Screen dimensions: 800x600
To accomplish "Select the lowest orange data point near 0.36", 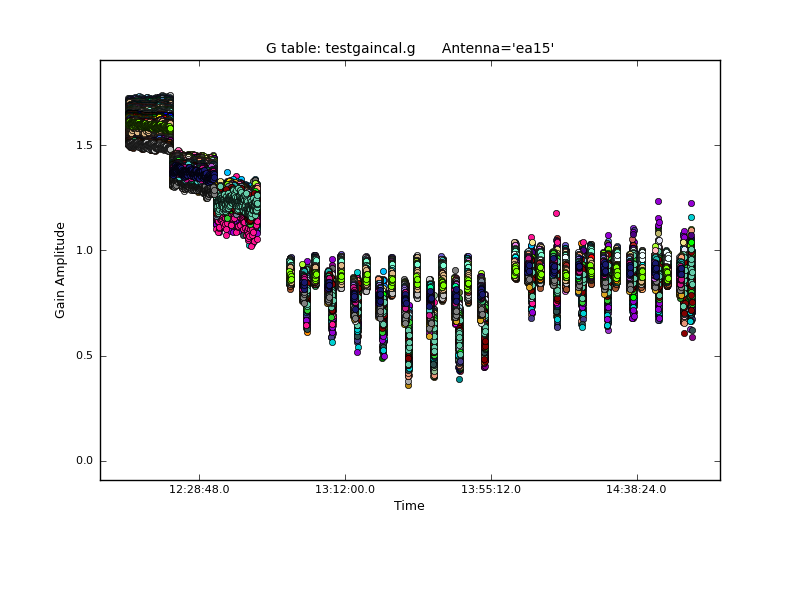I will coord(408,384).
